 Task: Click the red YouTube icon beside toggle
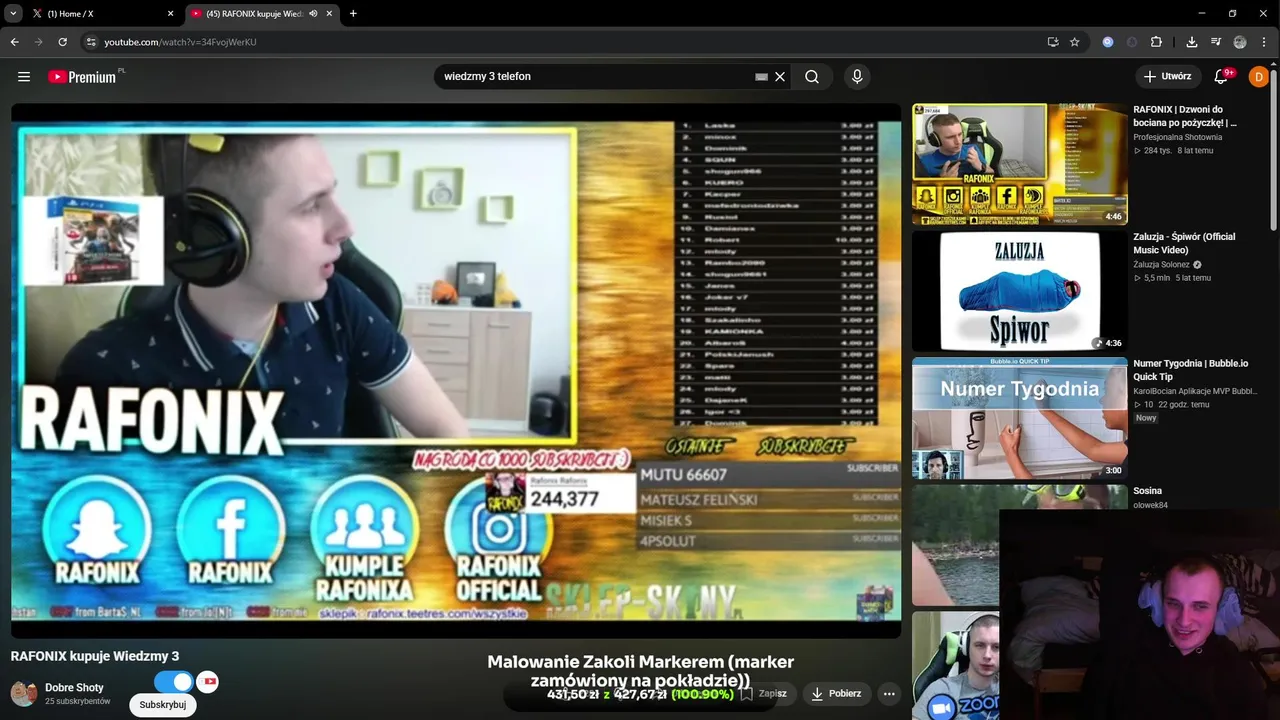tap(207, 682)
